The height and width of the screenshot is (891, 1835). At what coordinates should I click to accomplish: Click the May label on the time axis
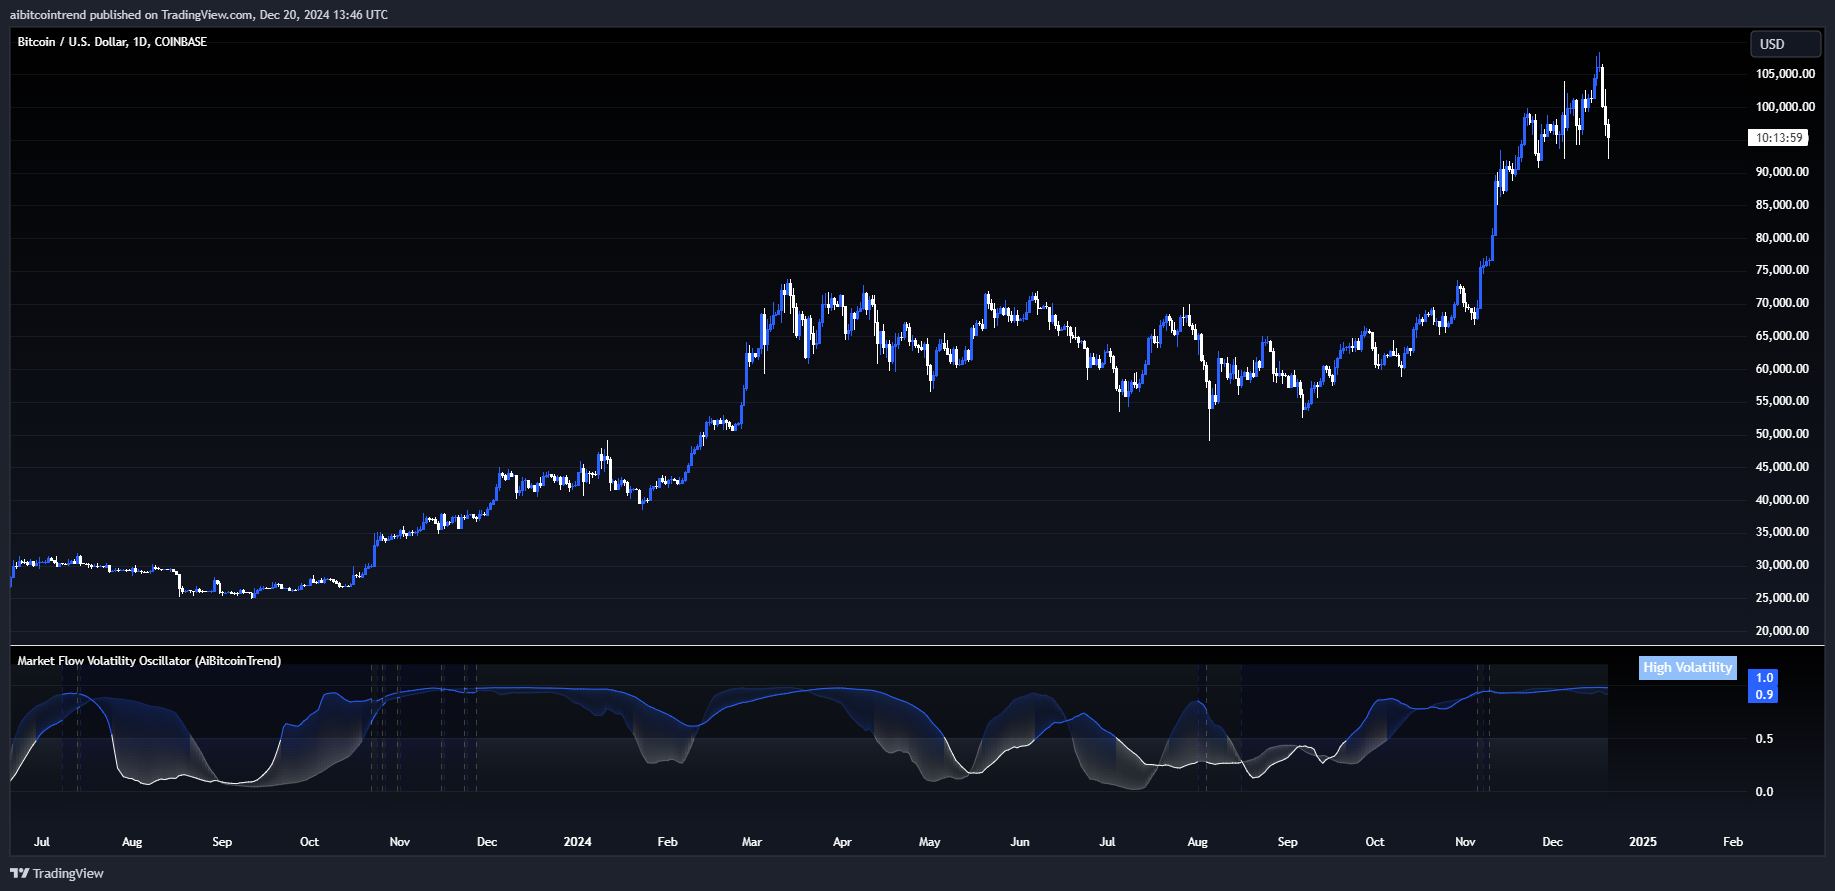(x=930, y=842)
